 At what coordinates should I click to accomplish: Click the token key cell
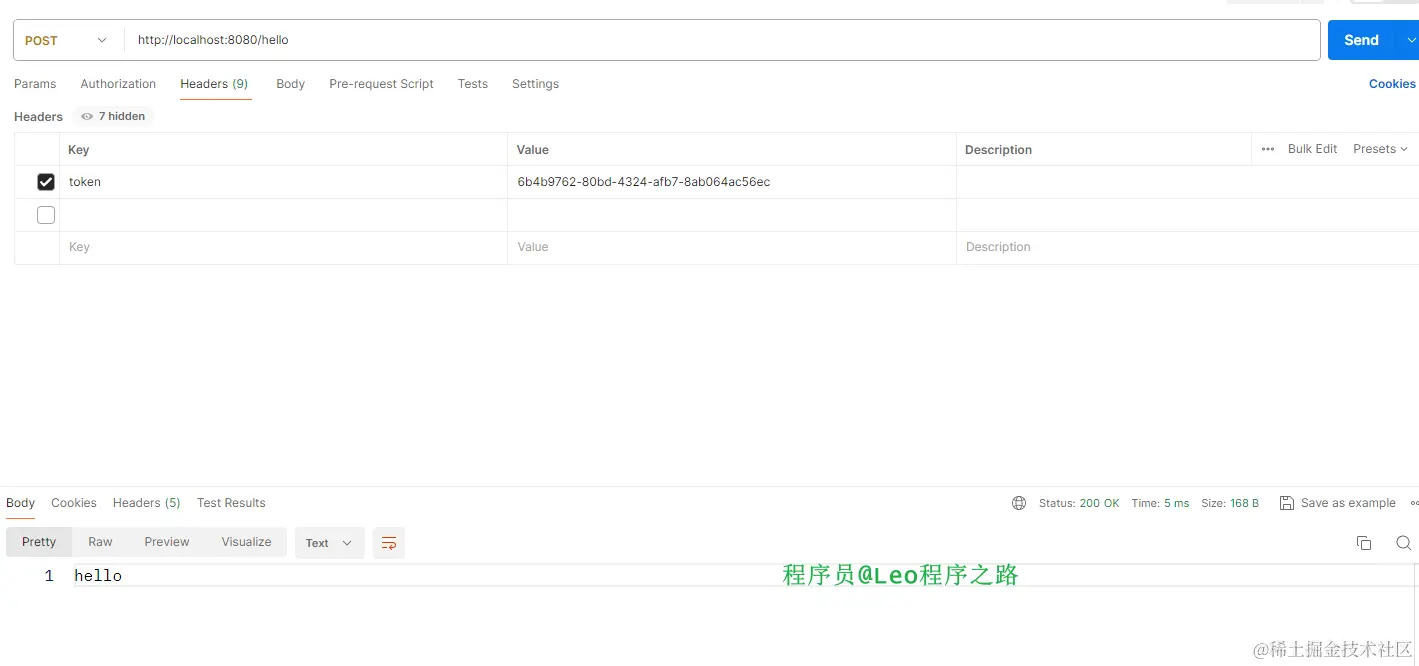[x=283, y=182]
